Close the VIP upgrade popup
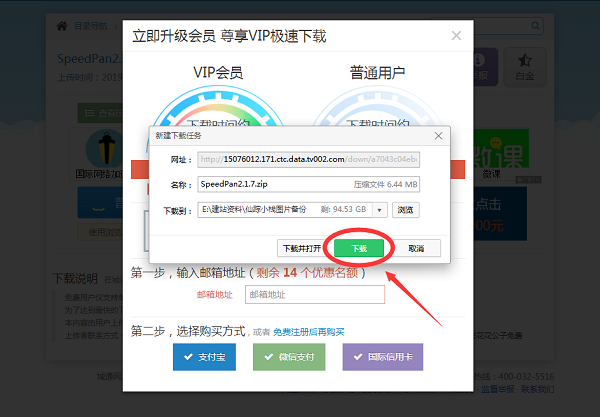 click(x=456, y=36)
